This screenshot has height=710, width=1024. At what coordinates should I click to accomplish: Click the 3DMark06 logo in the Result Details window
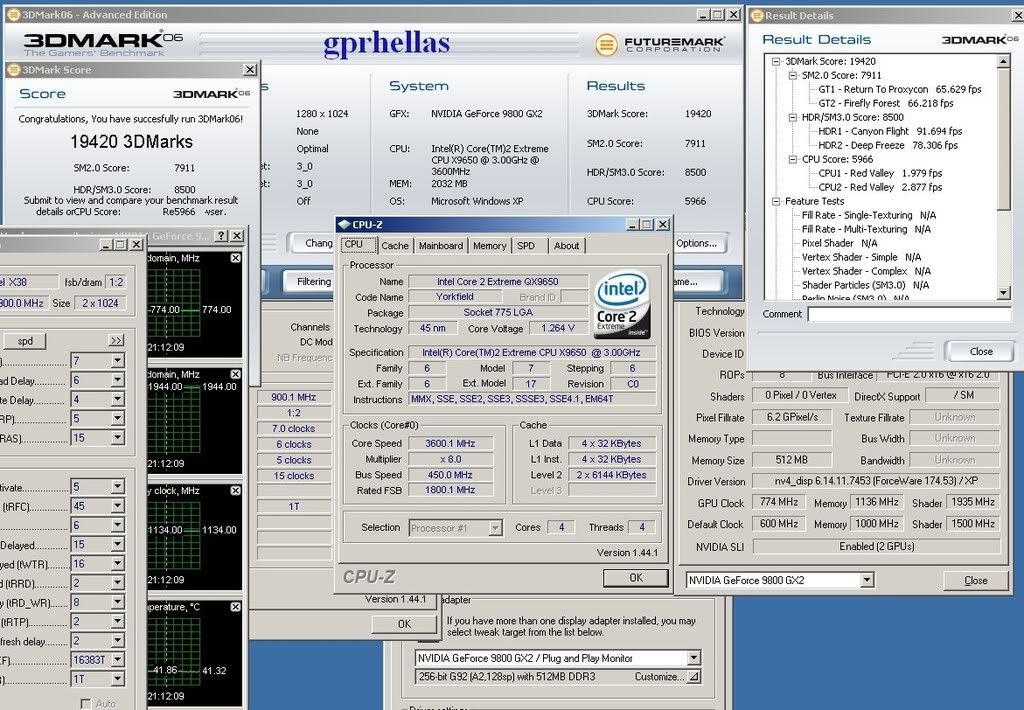tap(980, 40)
